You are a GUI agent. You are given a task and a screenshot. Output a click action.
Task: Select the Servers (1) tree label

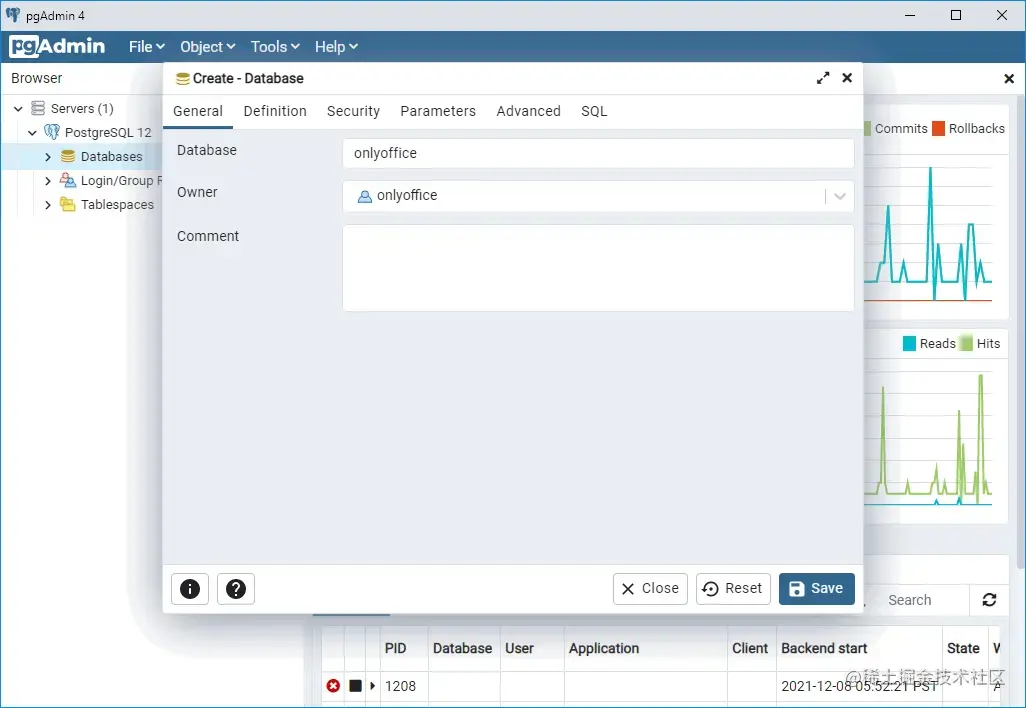point(82,109)
